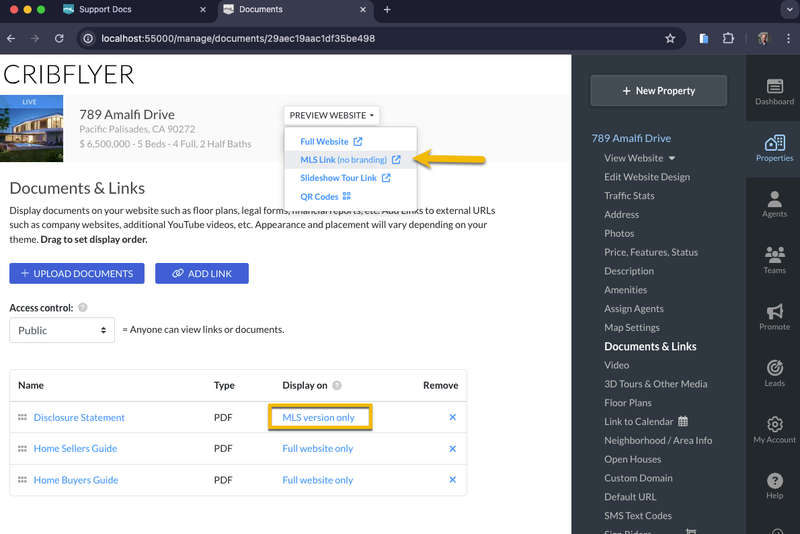Open the Home Sellers Guide link

click(76, 449)
